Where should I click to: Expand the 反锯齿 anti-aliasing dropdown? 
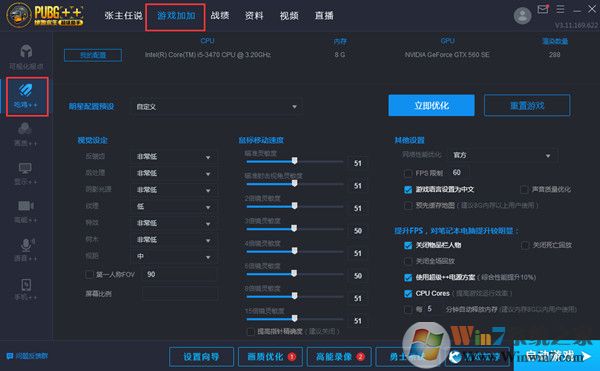174,157
